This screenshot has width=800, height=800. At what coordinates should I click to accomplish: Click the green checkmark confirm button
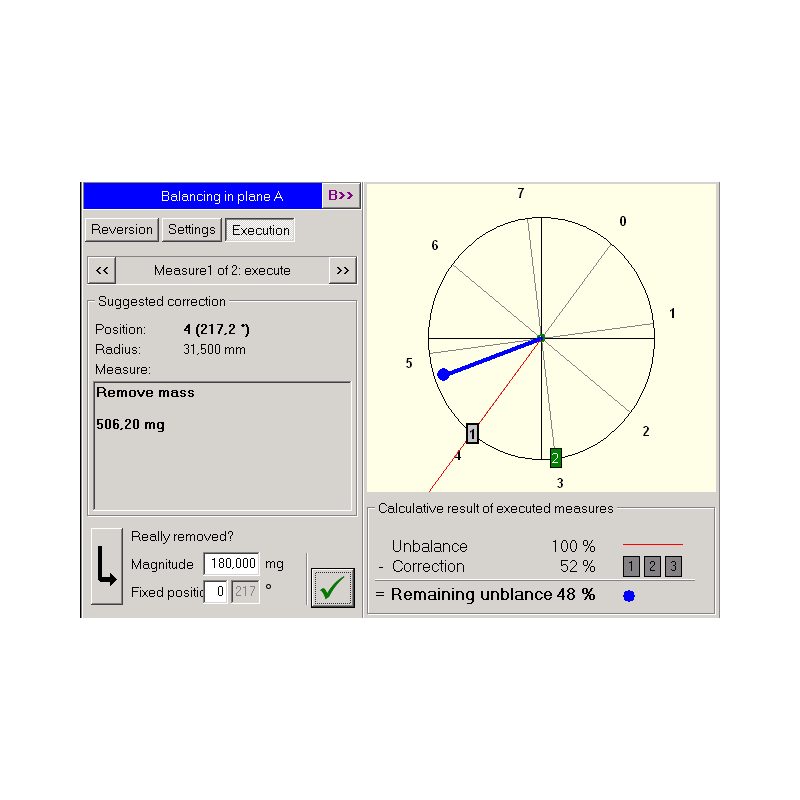tap(333, 587)
